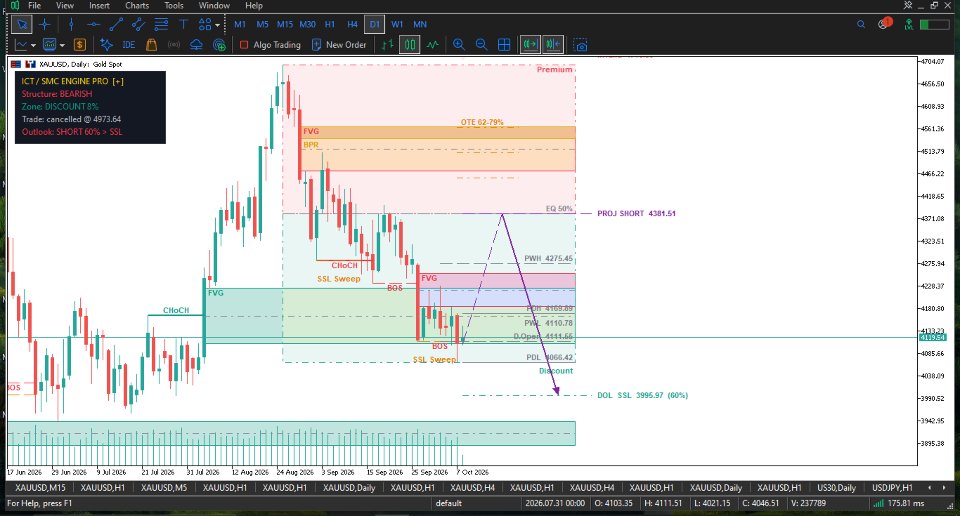Set timeframe to H4
Image resolution: width=960 pixels, height=516 pixels.
point(352,24)
